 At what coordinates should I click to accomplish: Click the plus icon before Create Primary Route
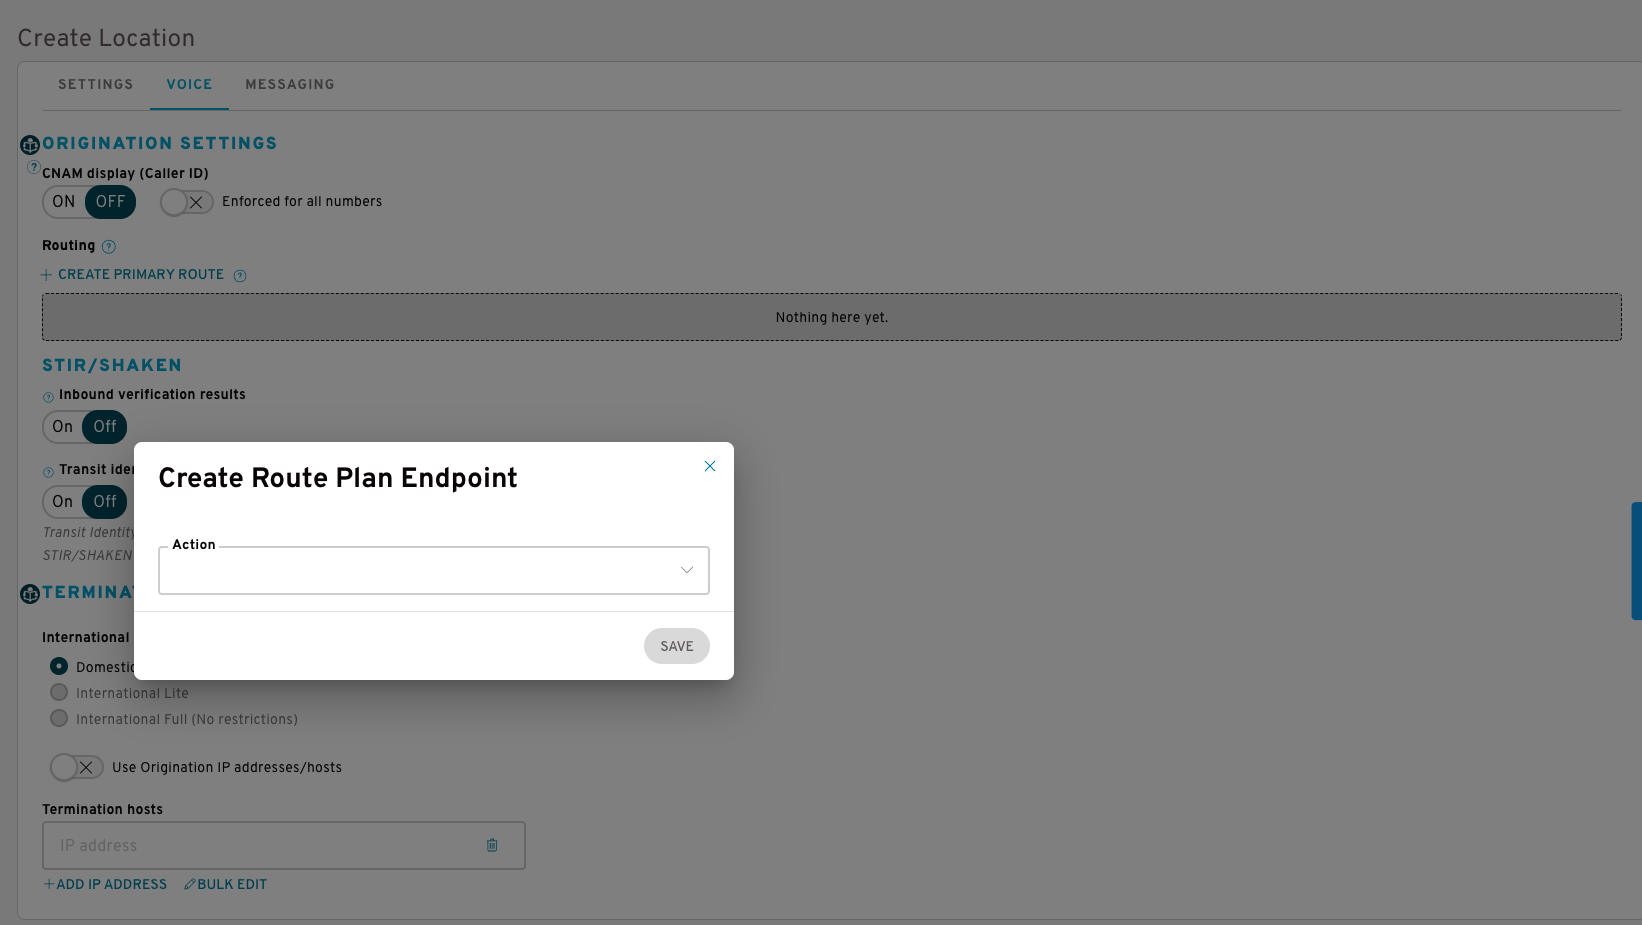[x=46, y=275]
